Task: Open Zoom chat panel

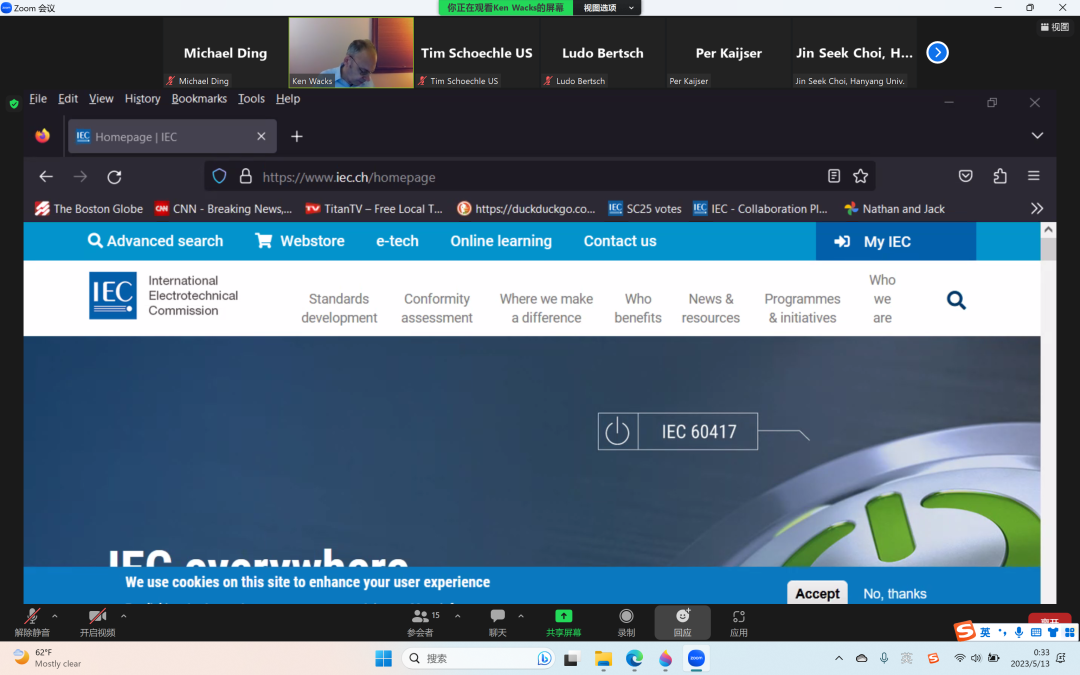Action: (x=497, y=622)
